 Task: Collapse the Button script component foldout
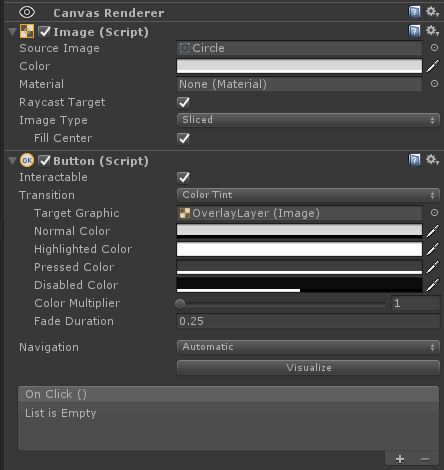click(x=13, y=161)
